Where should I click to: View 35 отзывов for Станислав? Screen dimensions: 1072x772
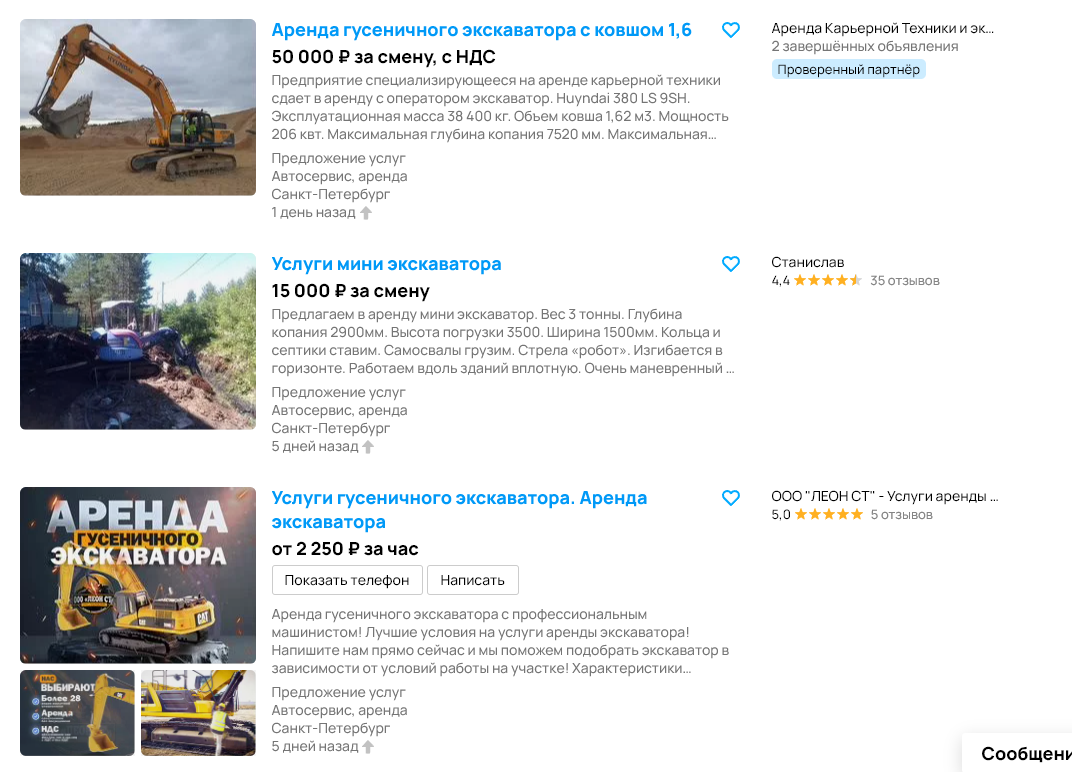pyautogui.click(x=904, y=280)
